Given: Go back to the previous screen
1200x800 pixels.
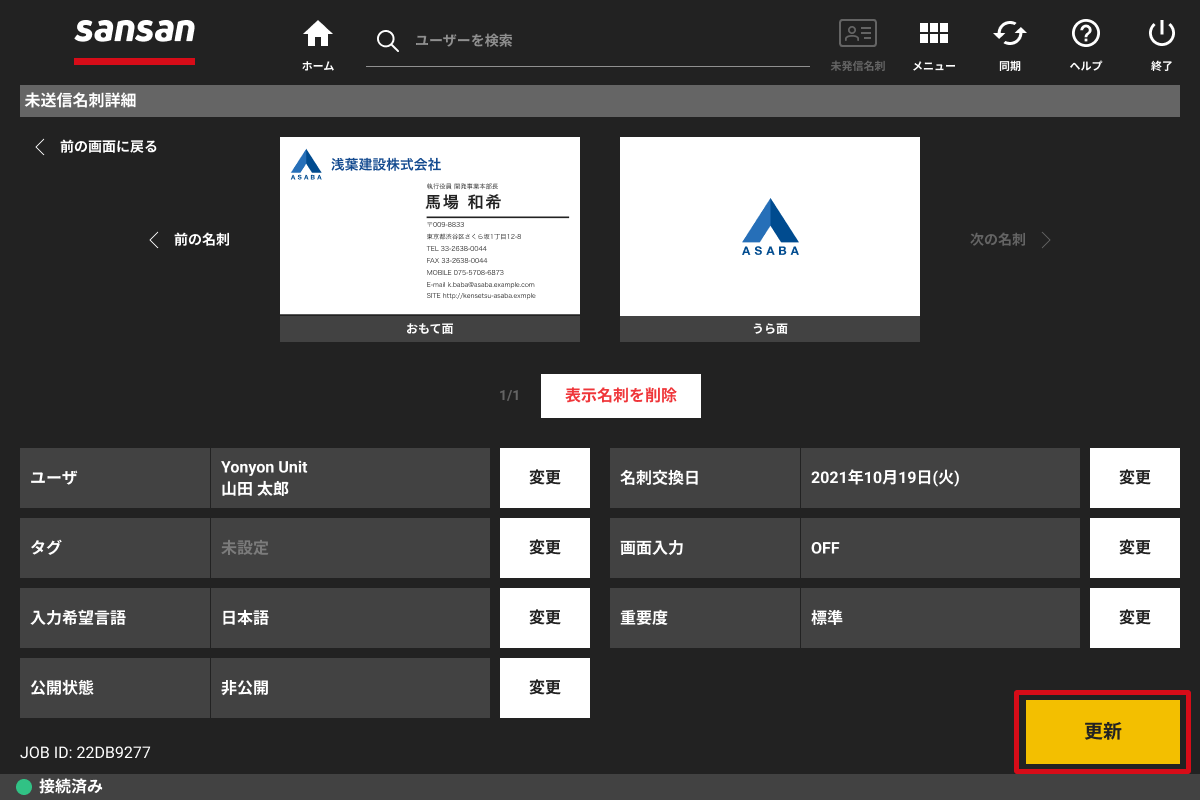Looking at the screenshot, I should pos(96,147).
